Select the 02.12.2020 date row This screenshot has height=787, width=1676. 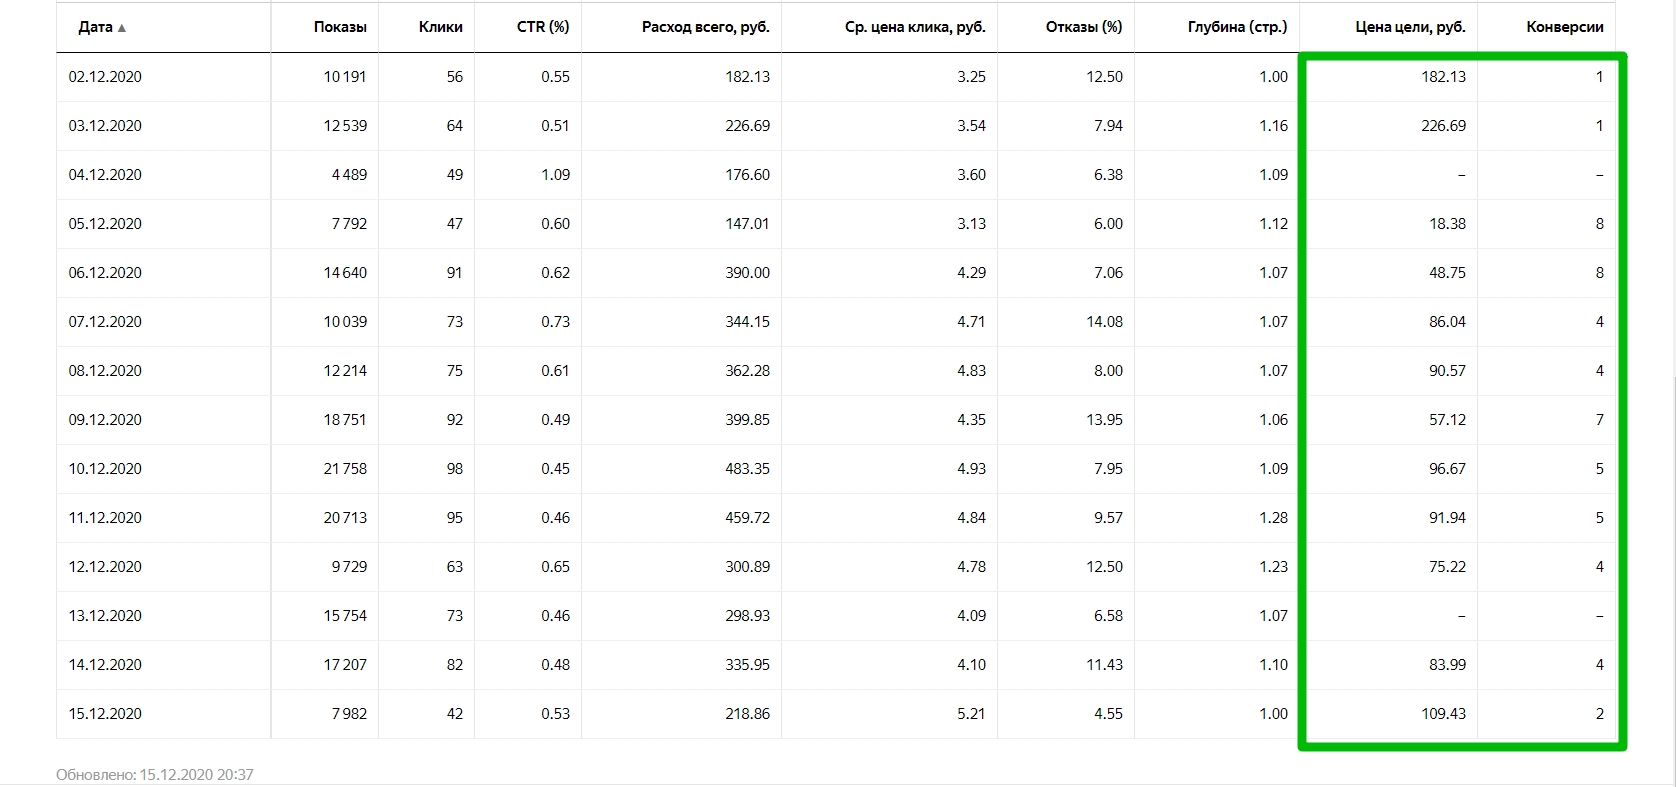point(836,77)
